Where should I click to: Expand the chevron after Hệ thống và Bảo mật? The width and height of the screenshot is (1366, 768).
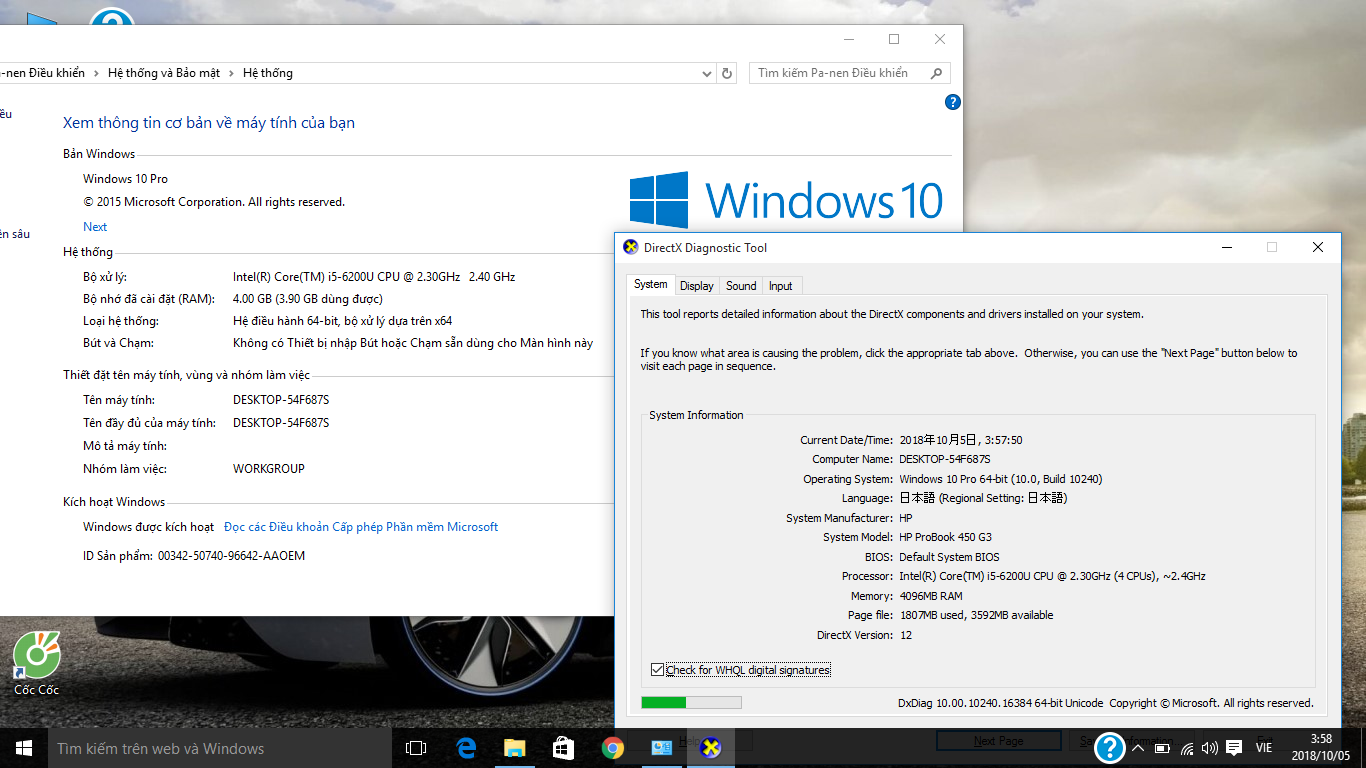tap(231, 73)
